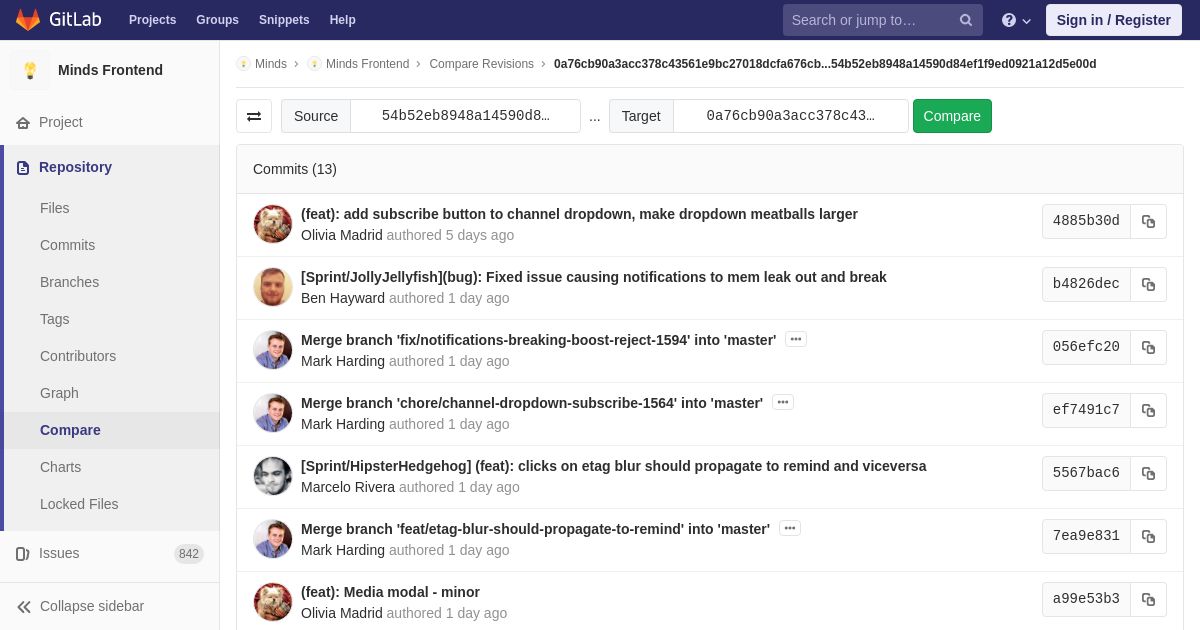Expand description of etag-blur merge commit
Screen dimensions: 1200x630
tap(790, 528)
